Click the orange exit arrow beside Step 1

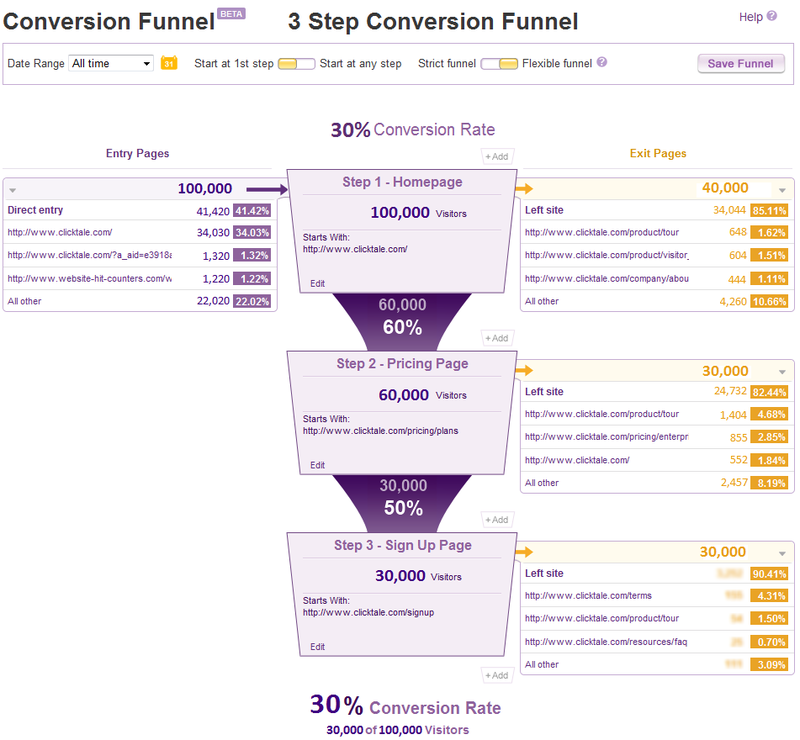[x=524, y=188]
